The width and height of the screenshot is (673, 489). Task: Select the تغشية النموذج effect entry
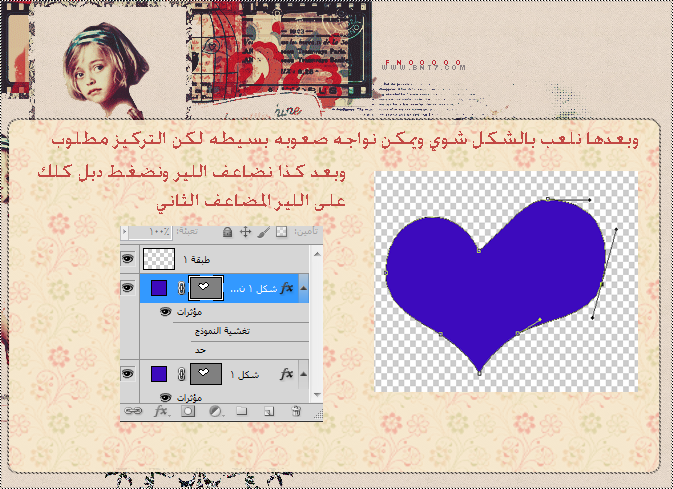(x=222, y=331)
